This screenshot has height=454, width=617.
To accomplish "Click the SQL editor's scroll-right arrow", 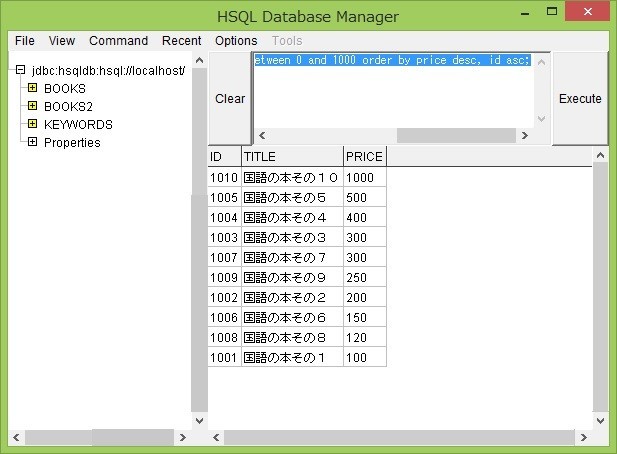I will click(x=525, y=135).
